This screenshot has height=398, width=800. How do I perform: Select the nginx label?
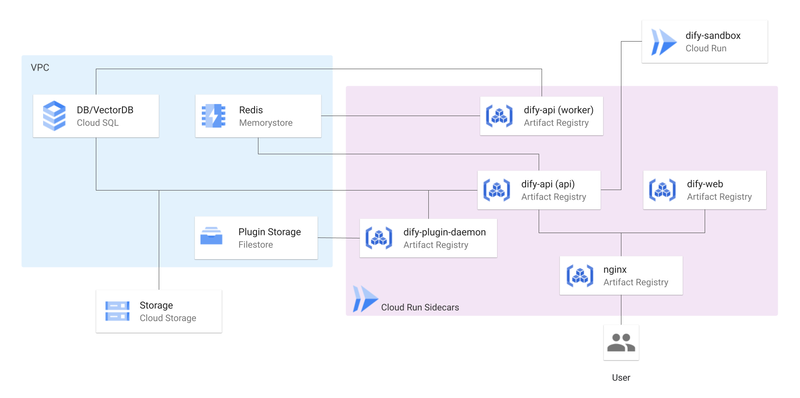click(615, 270)
